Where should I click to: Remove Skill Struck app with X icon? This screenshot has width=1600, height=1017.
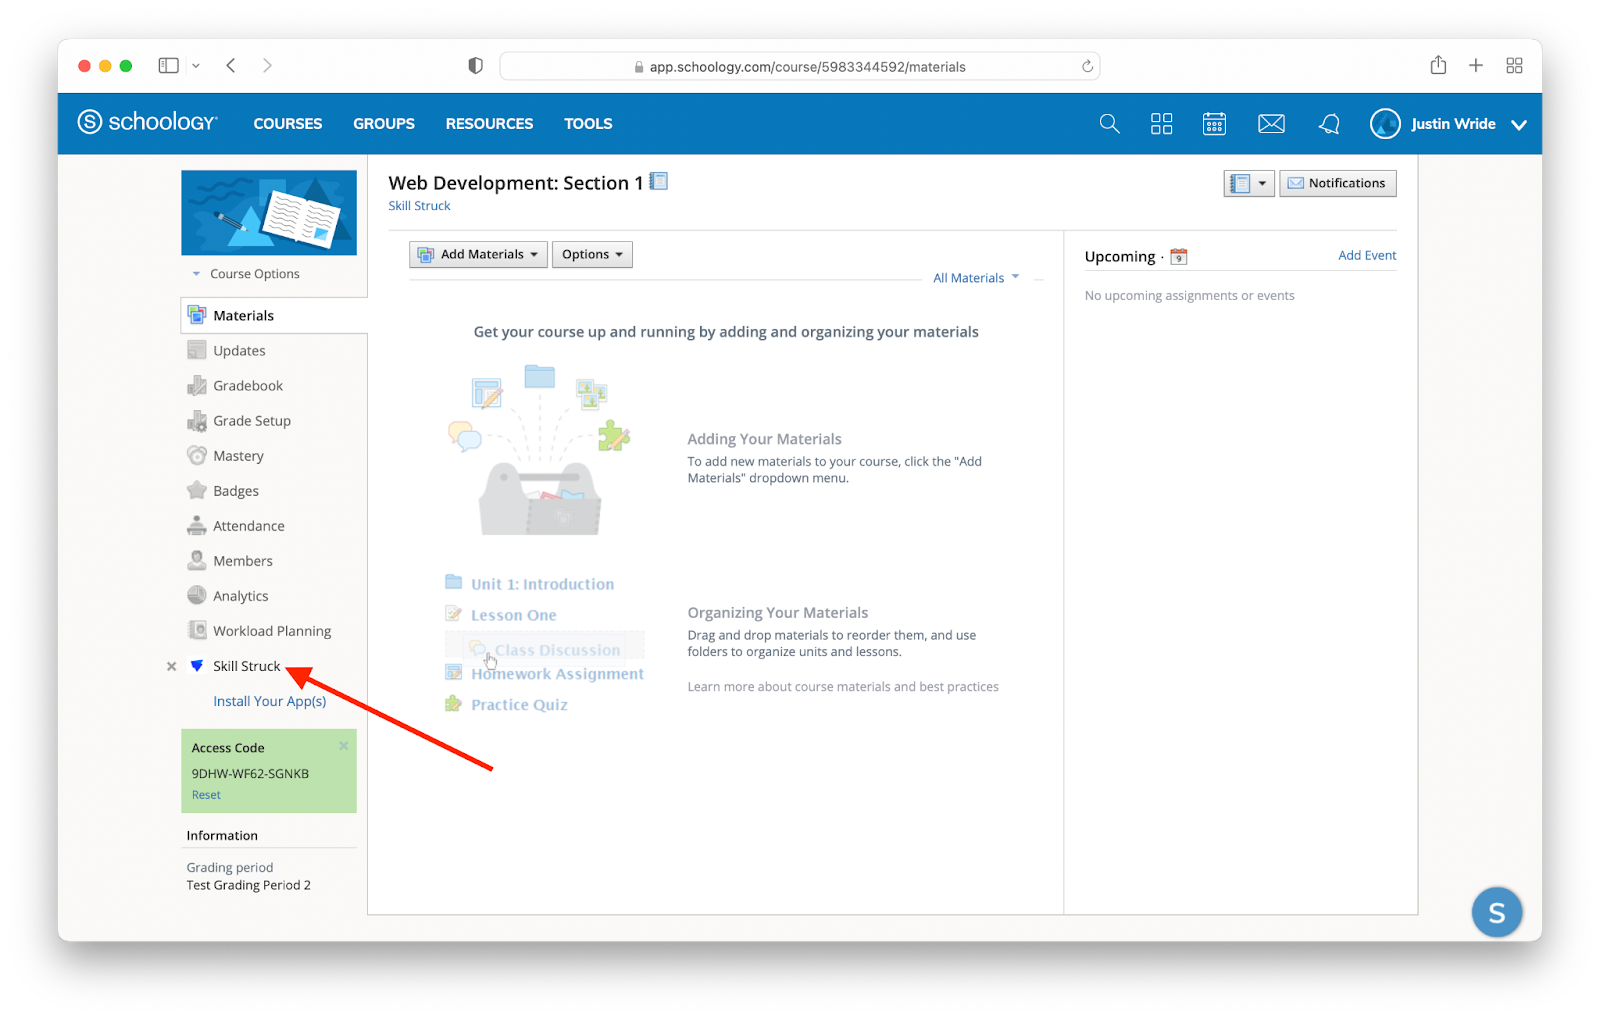(x=172, y=666)
